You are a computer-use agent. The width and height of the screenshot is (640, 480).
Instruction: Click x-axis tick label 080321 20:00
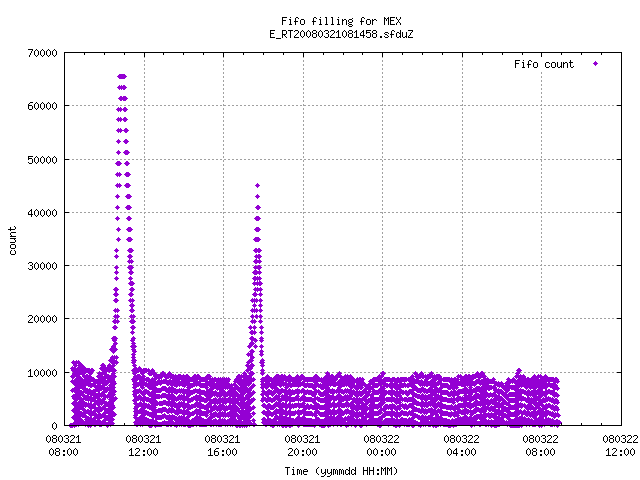click(302, 446)
